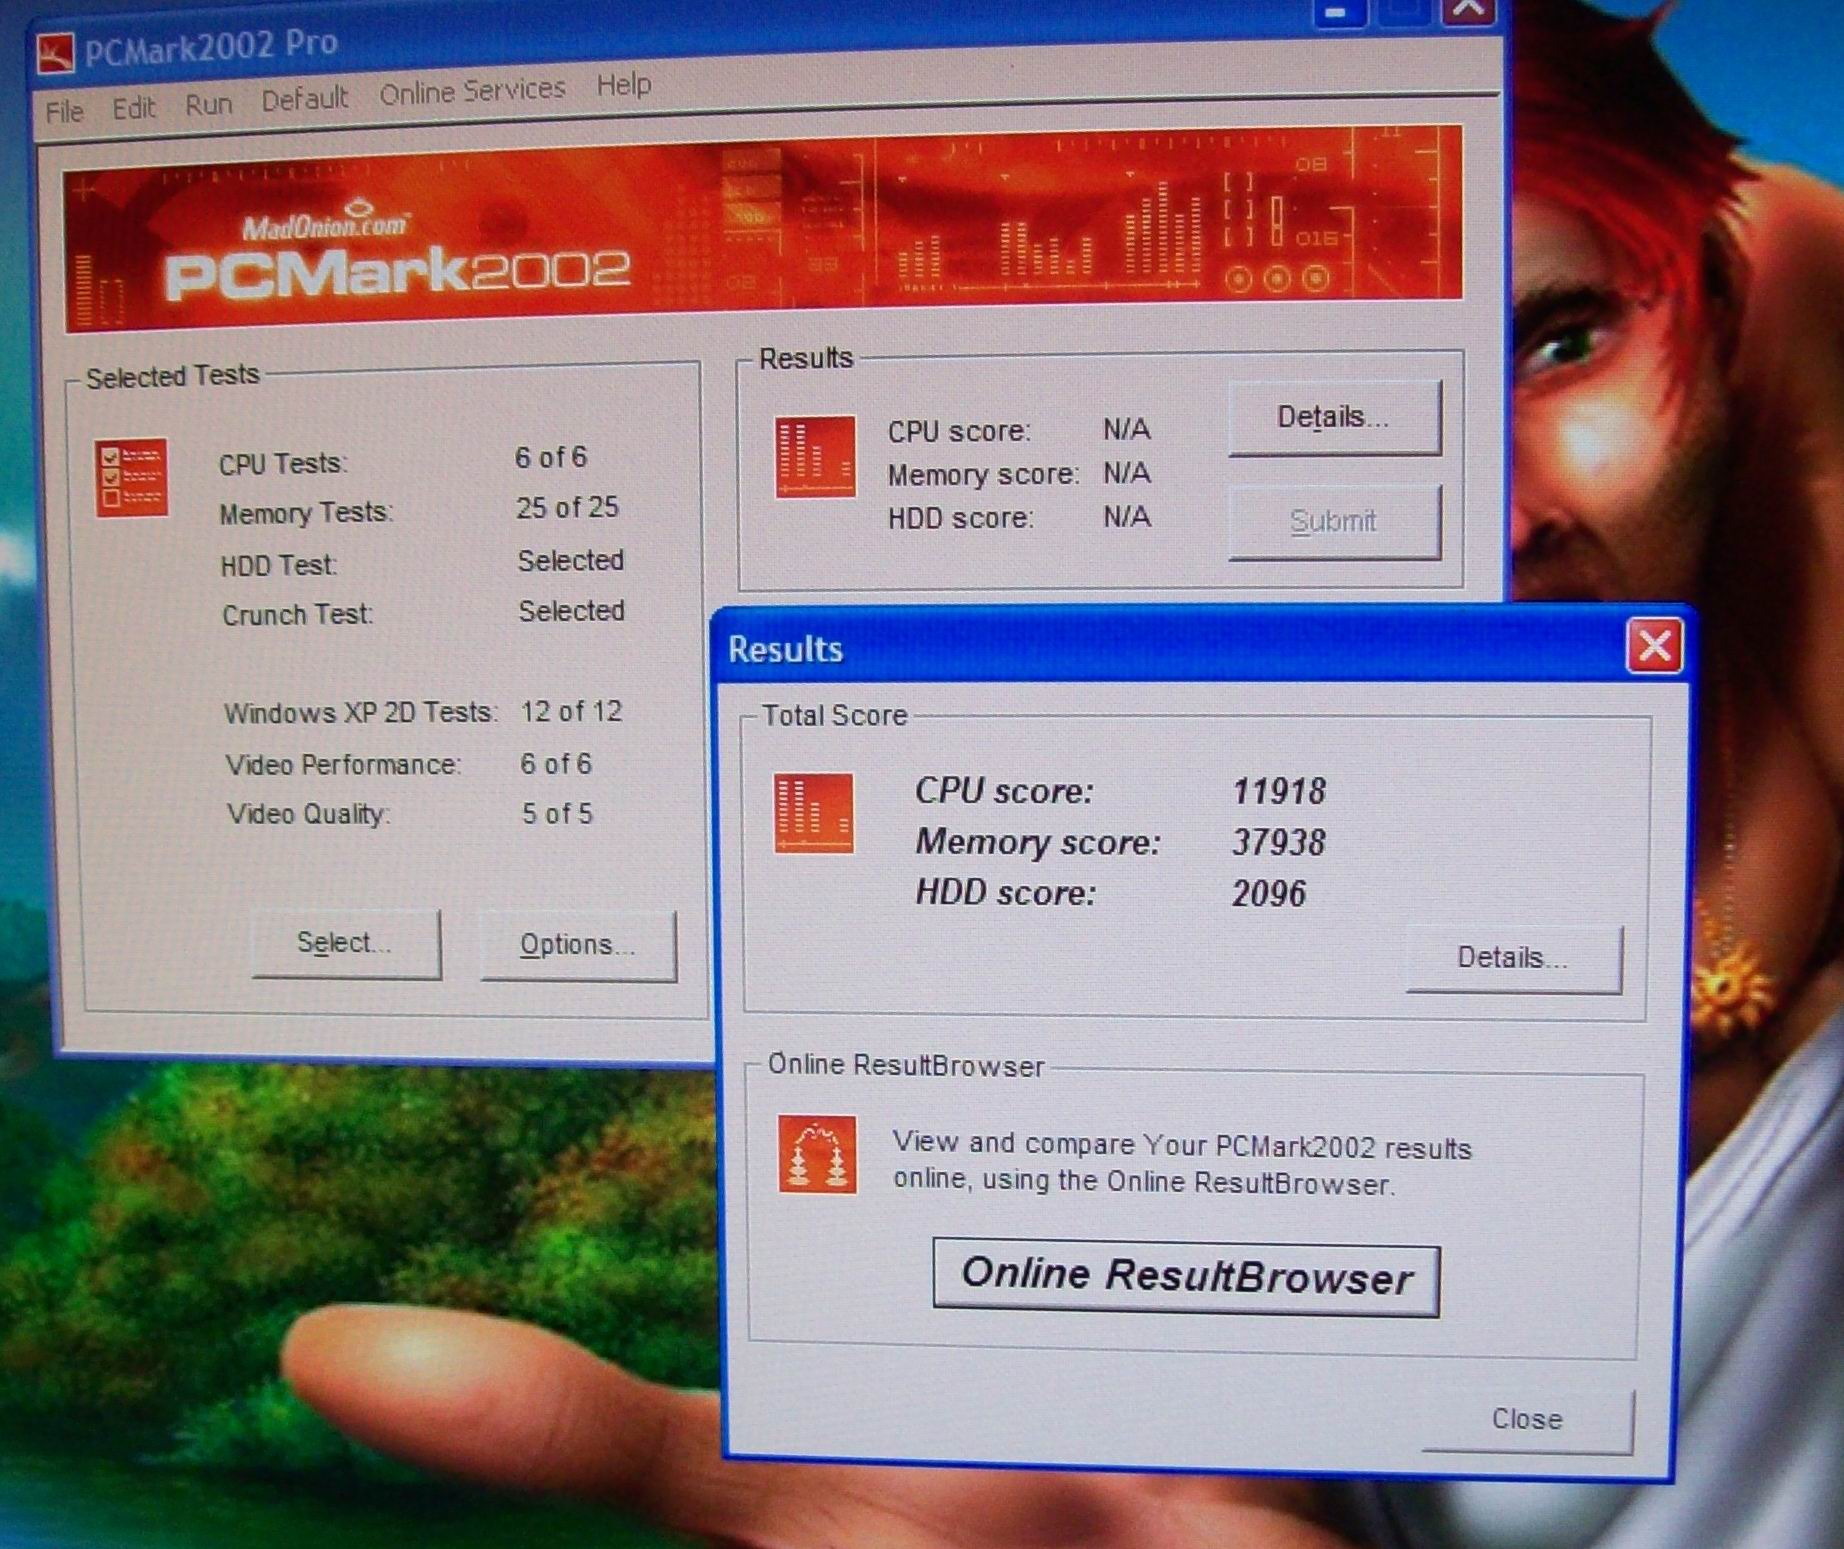This screenshot has width=1844, height=1549.
Task: Click the 'Crunch Test:' label
Action: (x=297, y=615)
